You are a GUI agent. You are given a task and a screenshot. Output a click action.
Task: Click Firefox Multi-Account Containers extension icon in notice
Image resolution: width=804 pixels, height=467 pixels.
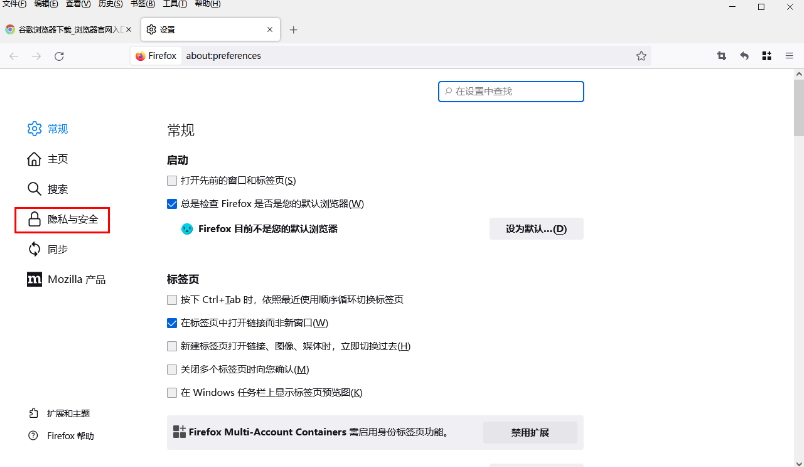click(x=179, y=432)
